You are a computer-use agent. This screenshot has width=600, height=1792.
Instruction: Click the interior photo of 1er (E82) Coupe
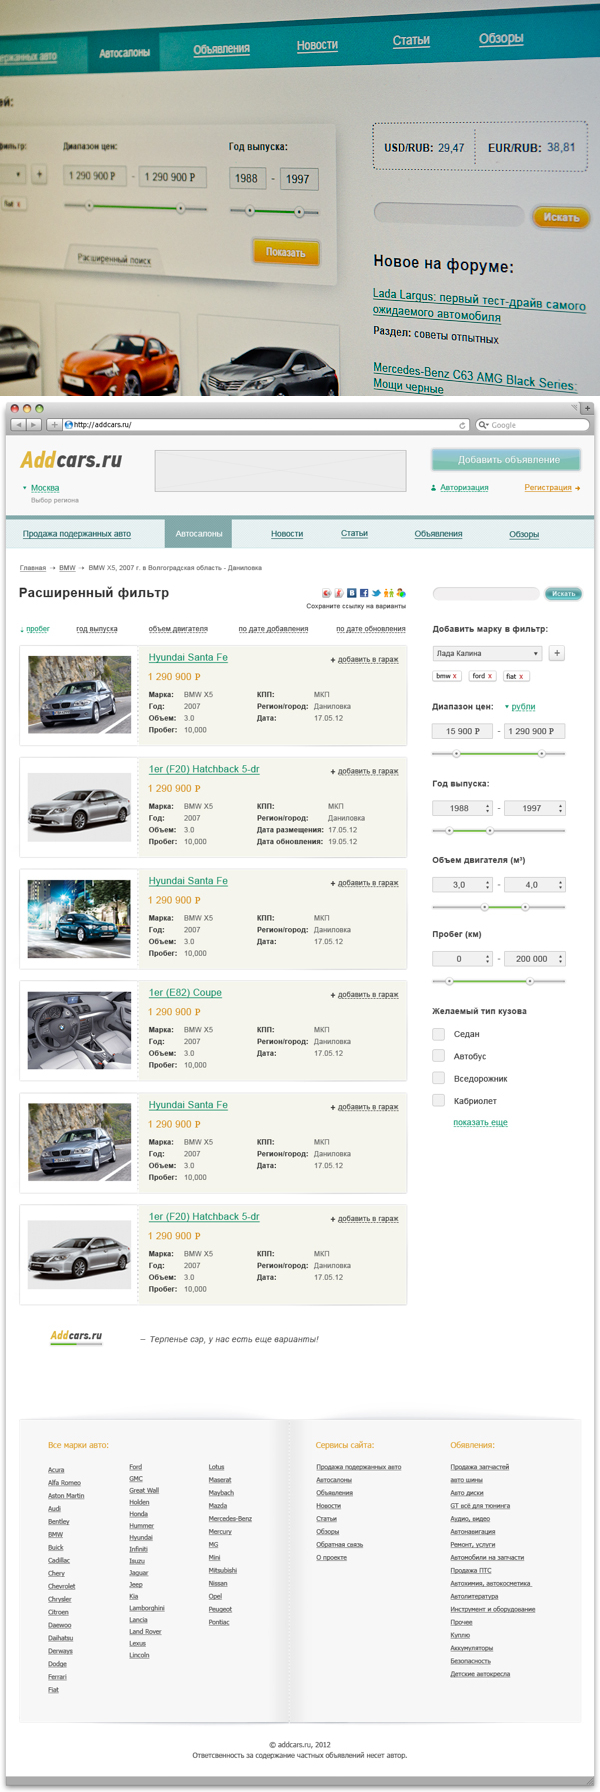point(79,1030)
